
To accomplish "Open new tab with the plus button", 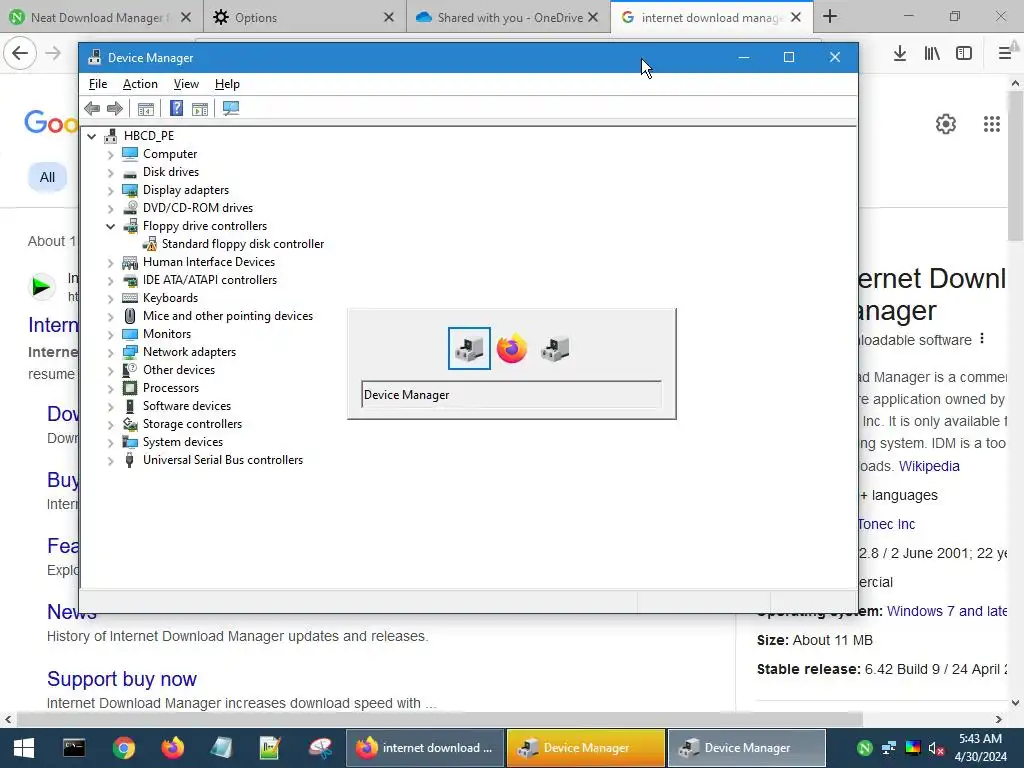I will point(829,16).
